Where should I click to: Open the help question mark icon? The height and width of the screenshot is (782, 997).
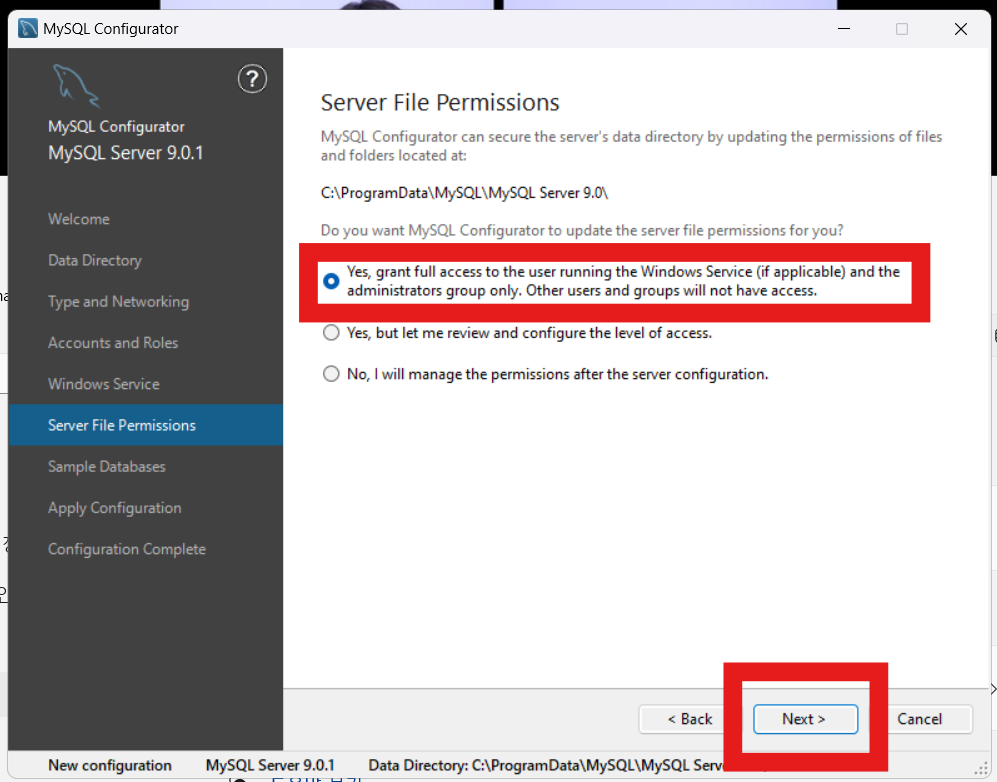[252, 79]
